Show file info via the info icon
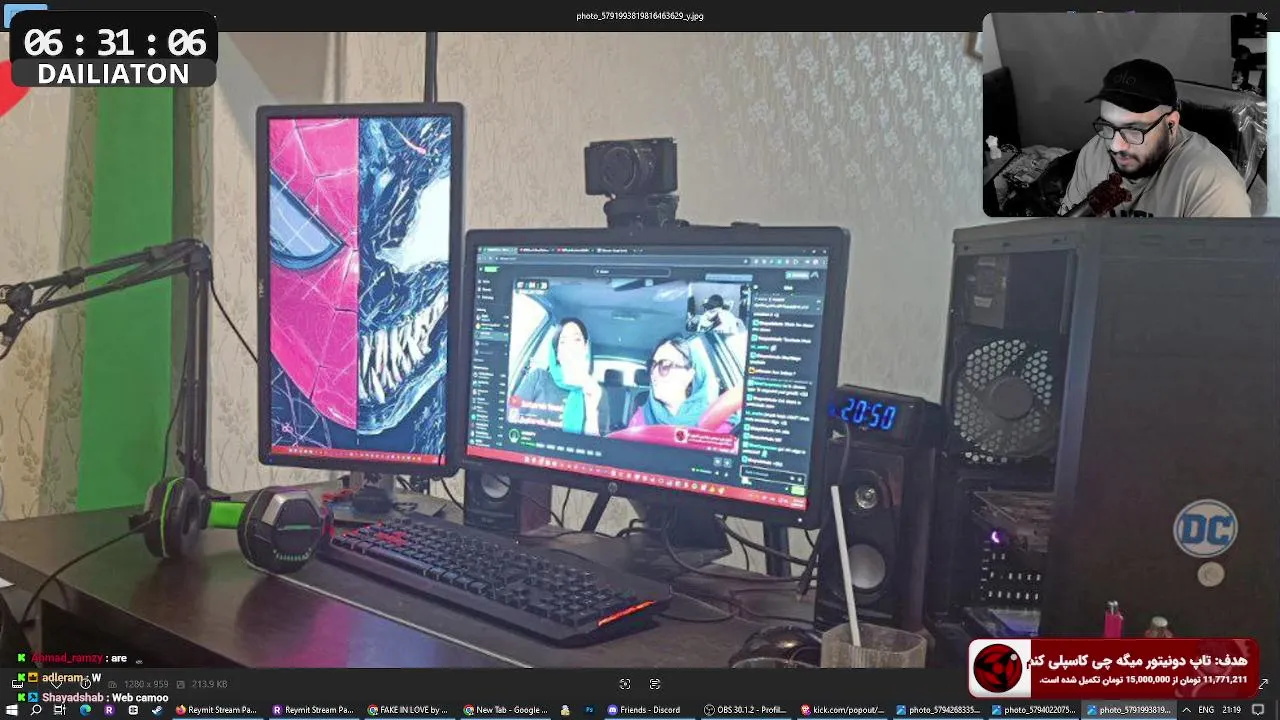1280x720 pixels. pos(85,684)
